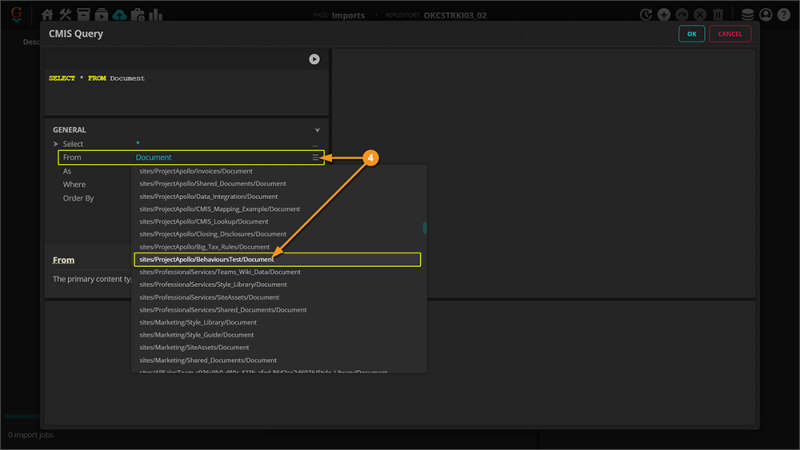Click the refresh history clock icon
The image size is (800, 450).
646,15
